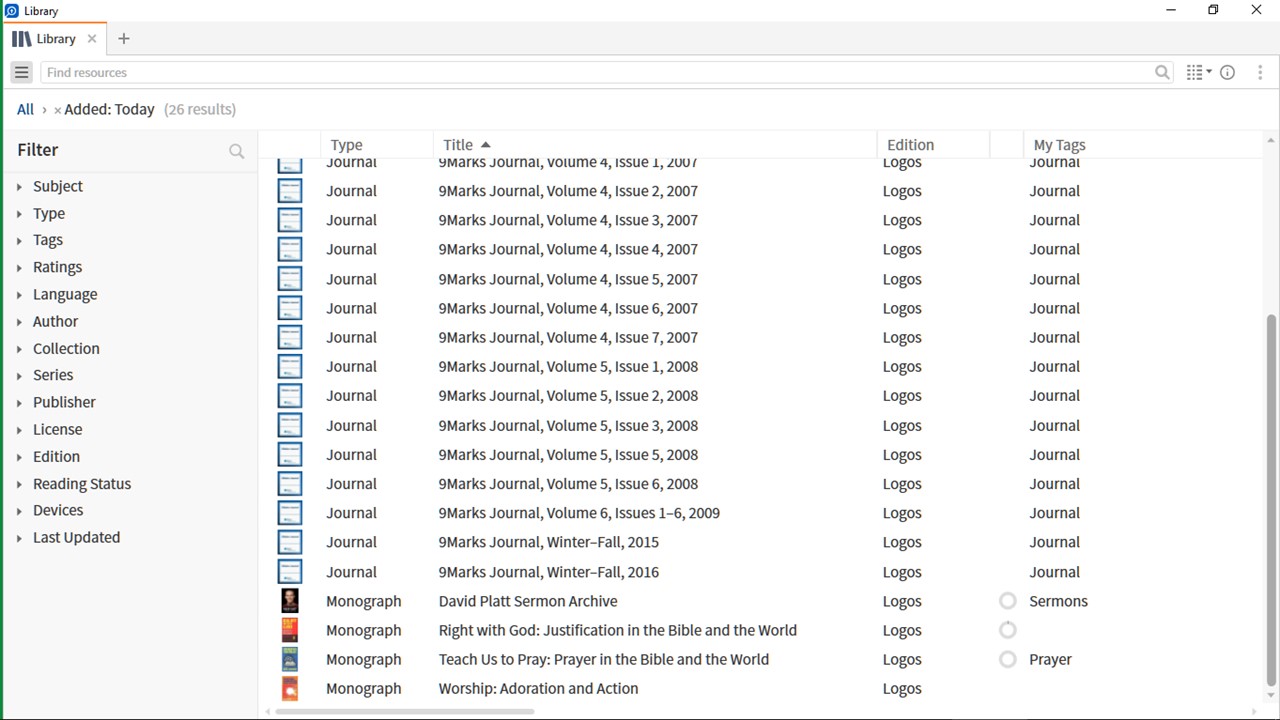Expand the Author filter
This screenshot has height=720, width=1280.
(19, 322)
